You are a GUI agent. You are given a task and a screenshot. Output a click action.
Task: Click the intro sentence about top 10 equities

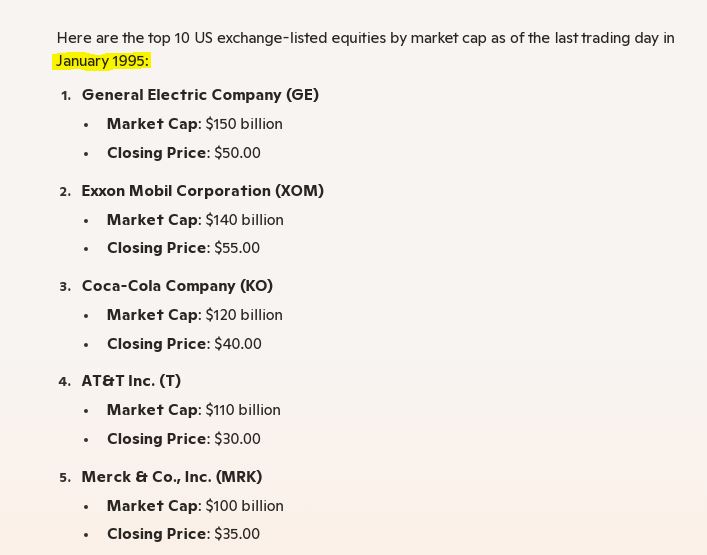coord(365,38)
